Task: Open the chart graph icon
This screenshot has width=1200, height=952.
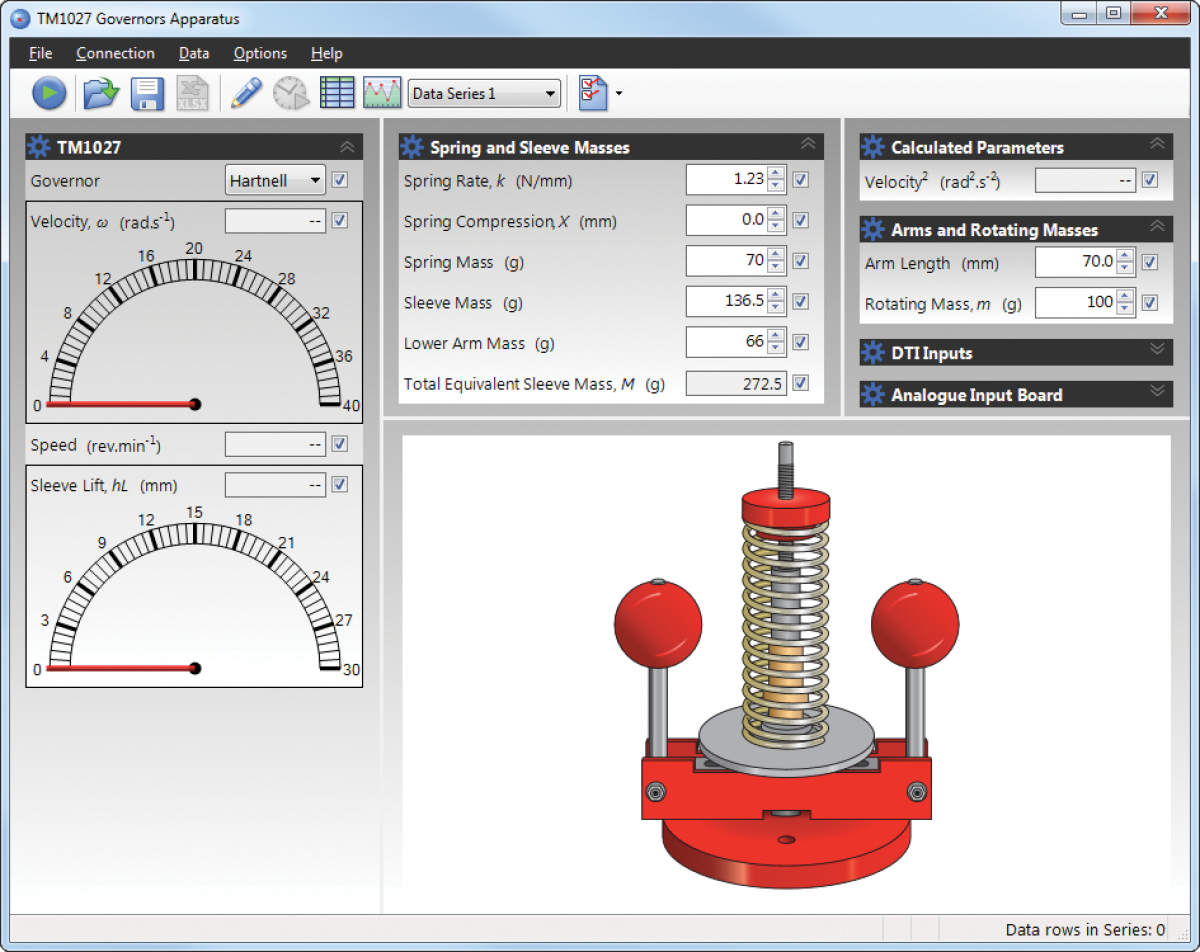Action: (382, 93)
